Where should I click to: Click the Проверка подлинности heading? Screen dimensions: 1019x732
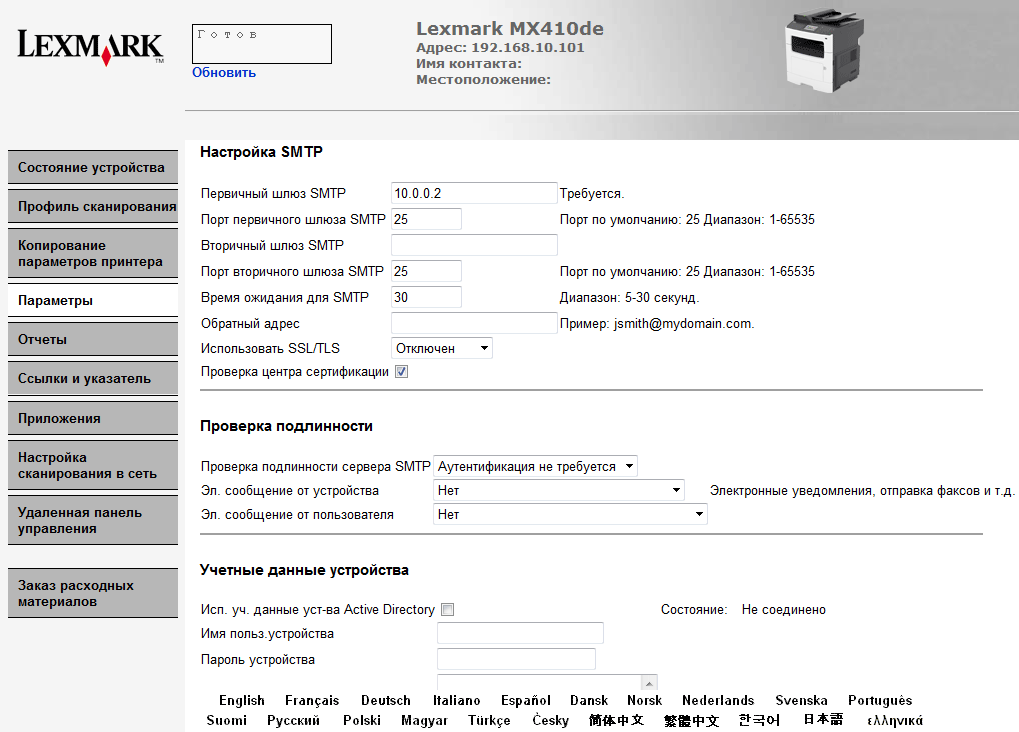coord(287,426)
